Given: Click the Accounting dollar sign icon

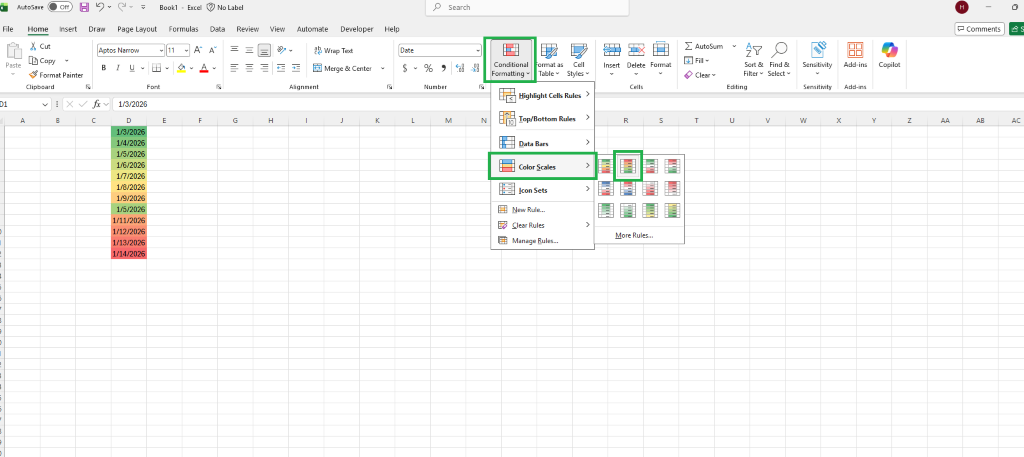Looking at the screenshot, I should (x=405, y=68).
